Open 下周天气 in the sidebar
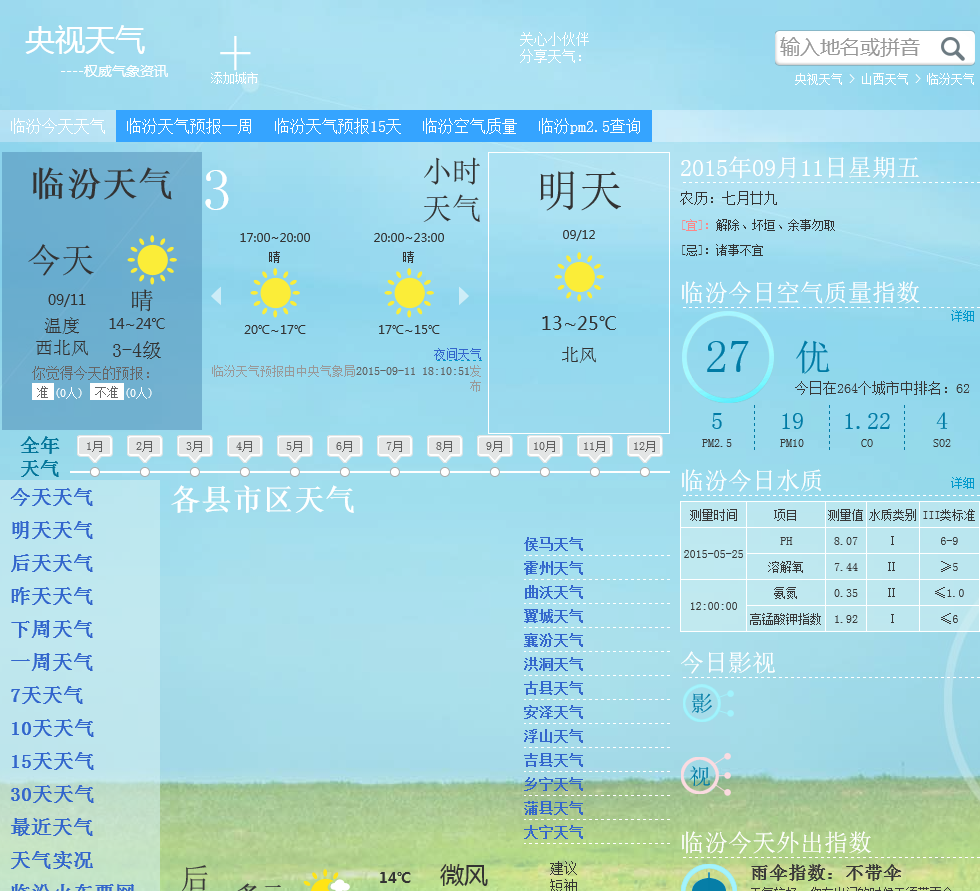The image size is (980, 891). (52, 629)
